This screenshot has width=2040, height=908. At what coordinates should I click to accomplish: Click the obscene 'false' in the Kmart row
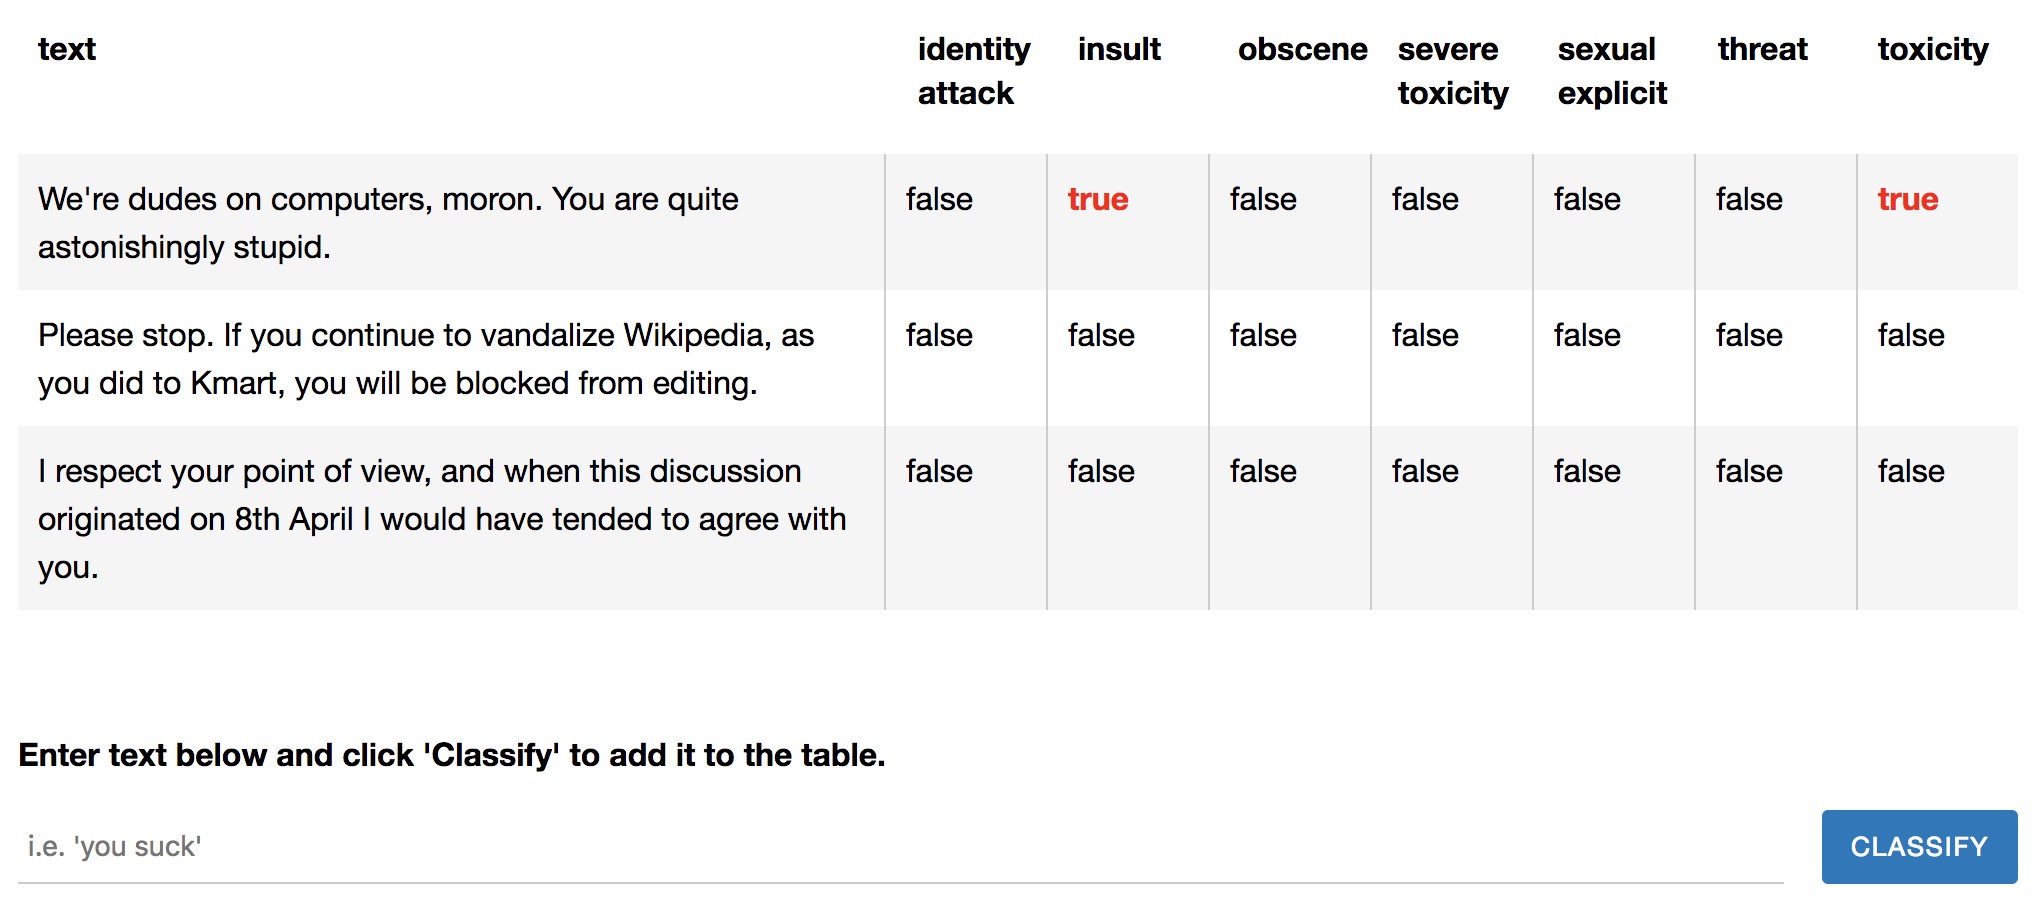[1262, 335]
